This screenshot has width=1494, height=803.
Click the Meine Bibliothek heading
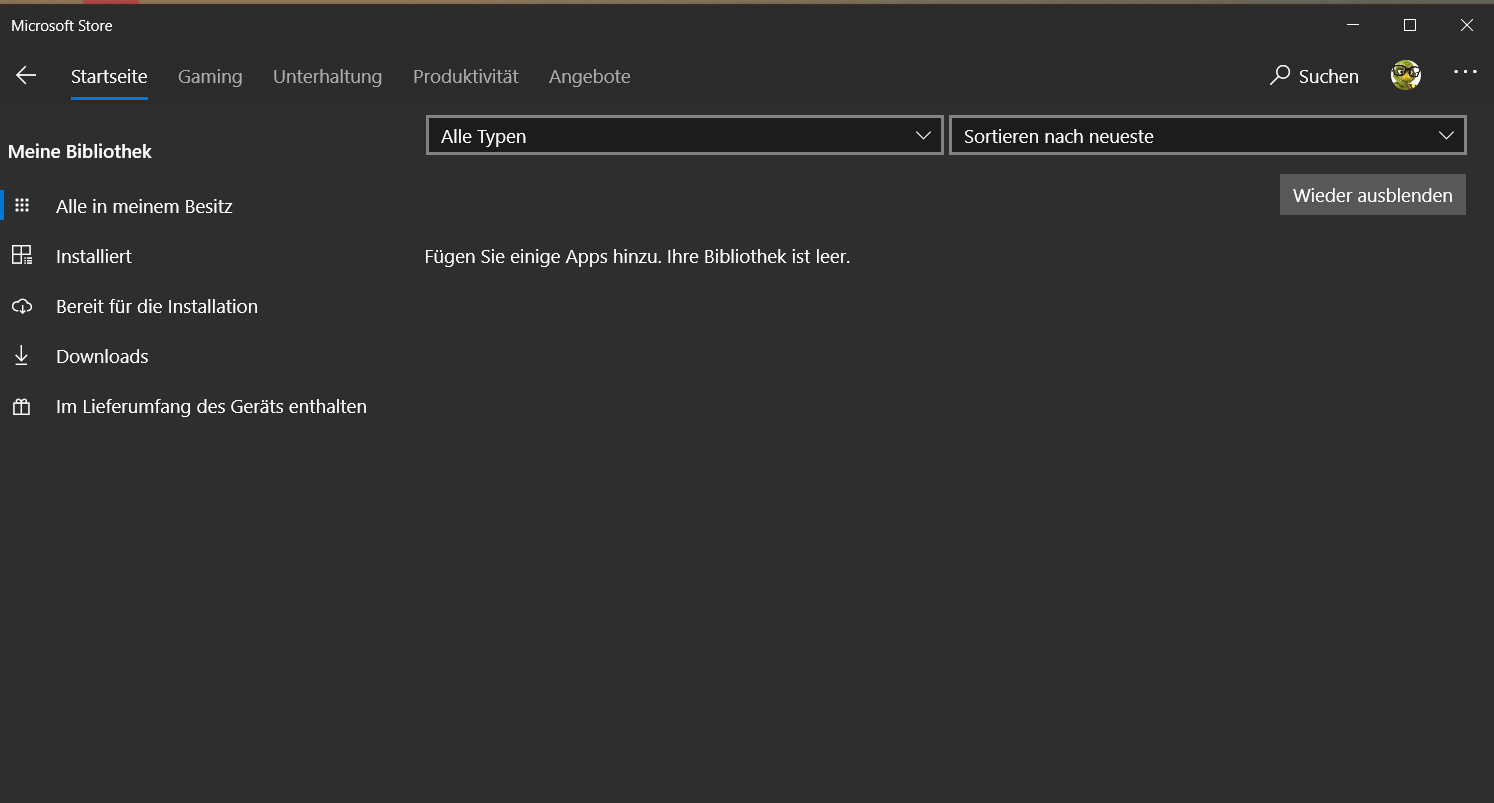pos(80,152)
